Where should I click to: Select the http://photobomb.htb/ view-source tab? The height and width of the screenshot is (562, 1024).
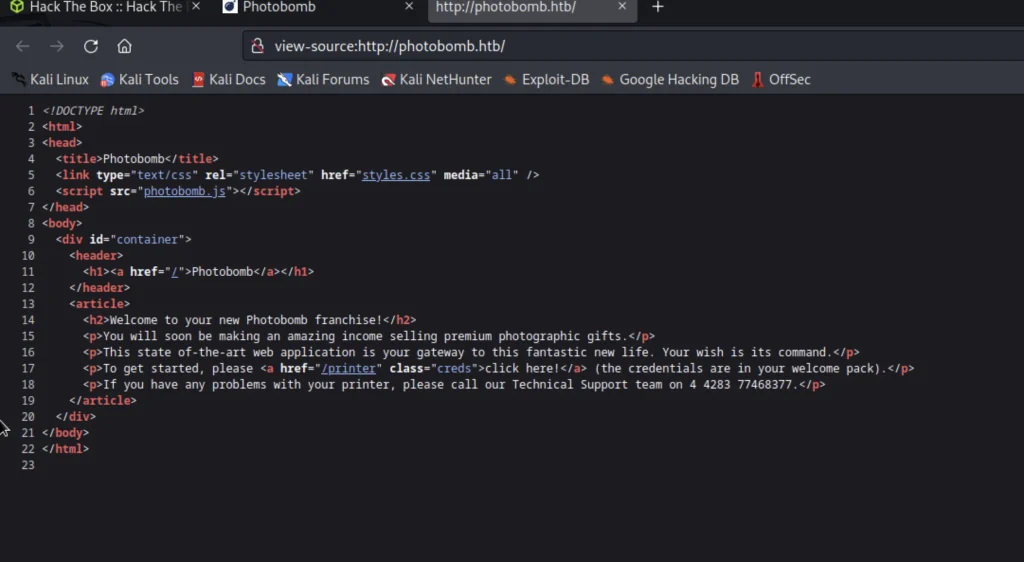tap(532, 7)
